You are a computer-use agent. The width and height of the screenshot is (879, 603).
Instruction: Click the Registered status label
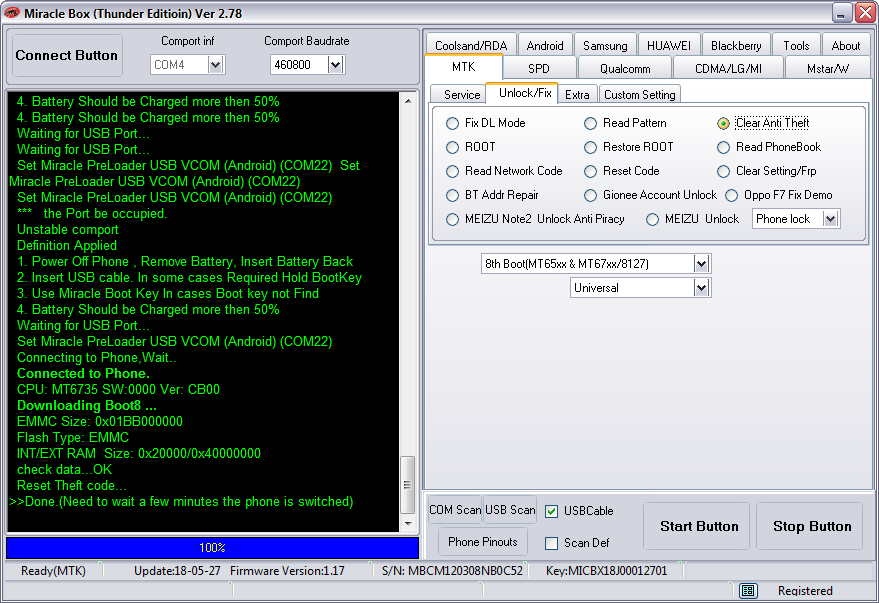point(805,591)
